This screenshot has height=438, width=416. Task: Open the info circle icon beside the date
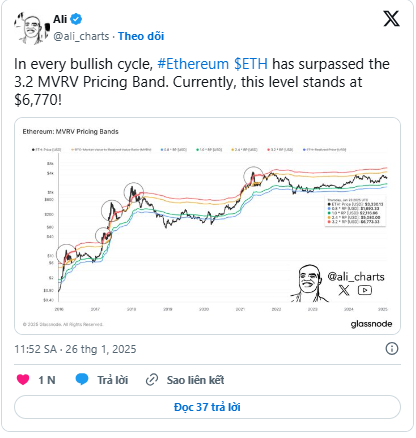point(392,349)
